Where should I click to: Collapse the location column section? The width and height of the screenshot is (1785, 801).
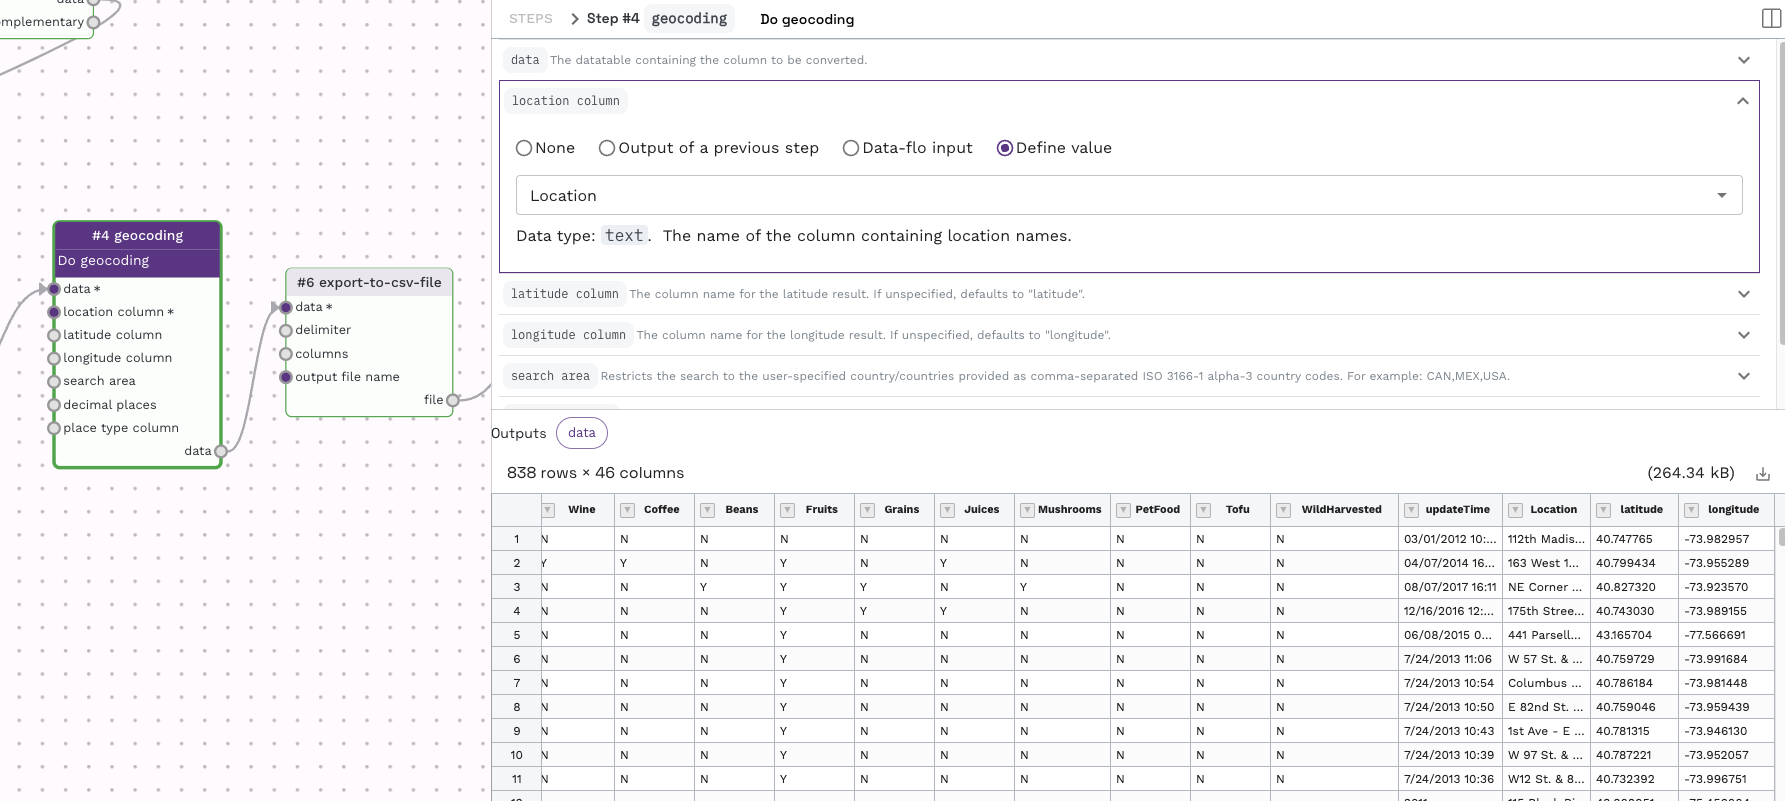coord(1743,101)
